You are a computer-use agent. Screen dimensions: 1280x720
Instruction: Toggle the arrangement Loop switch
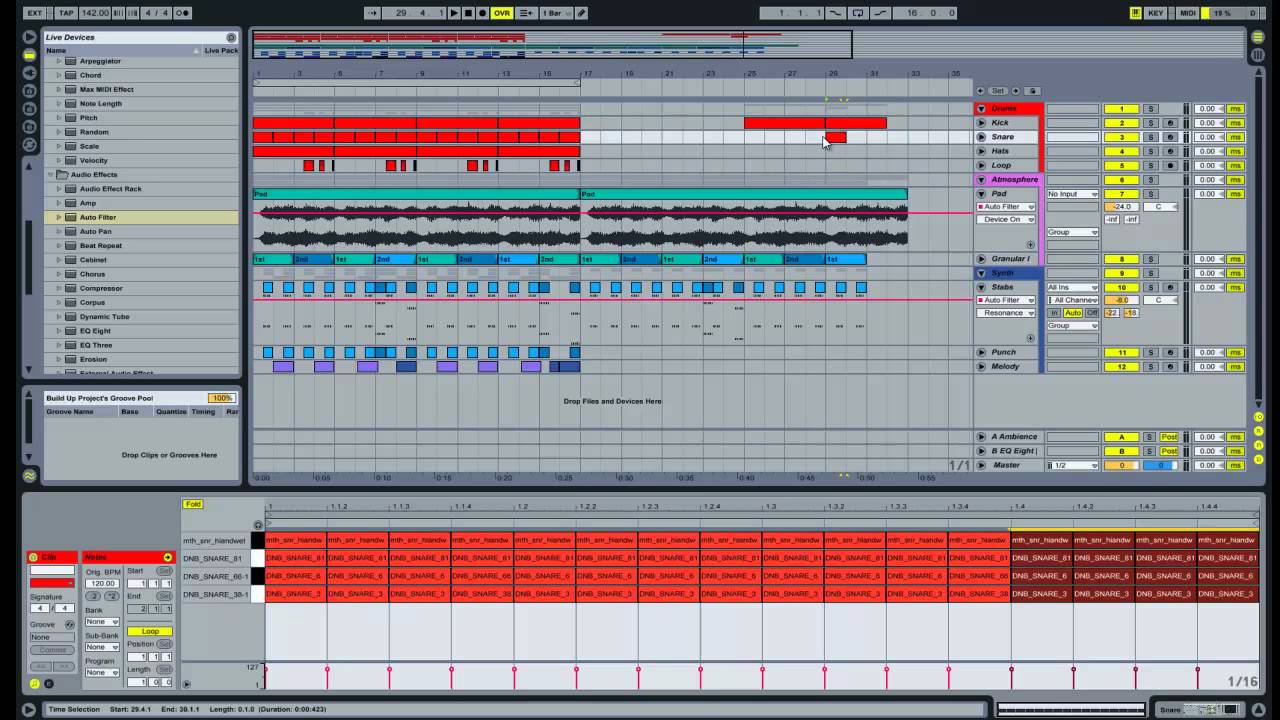pyautogui.click(x=857, y=13)
